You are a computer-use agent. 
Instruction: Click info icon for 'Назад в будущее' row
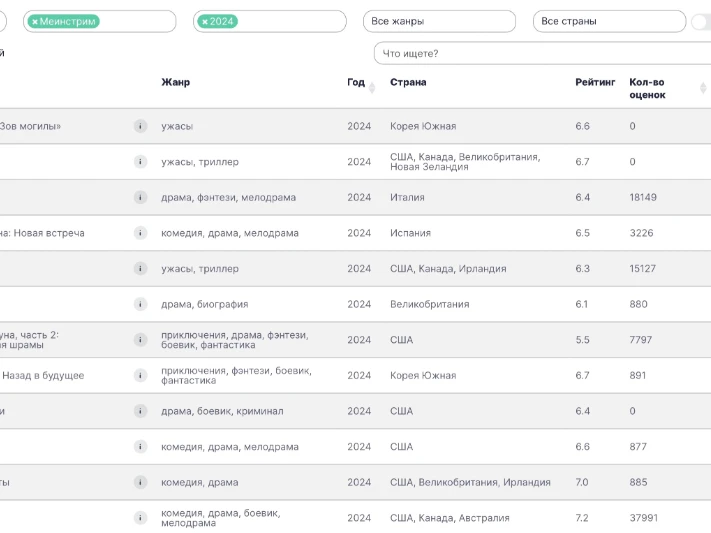140,375
